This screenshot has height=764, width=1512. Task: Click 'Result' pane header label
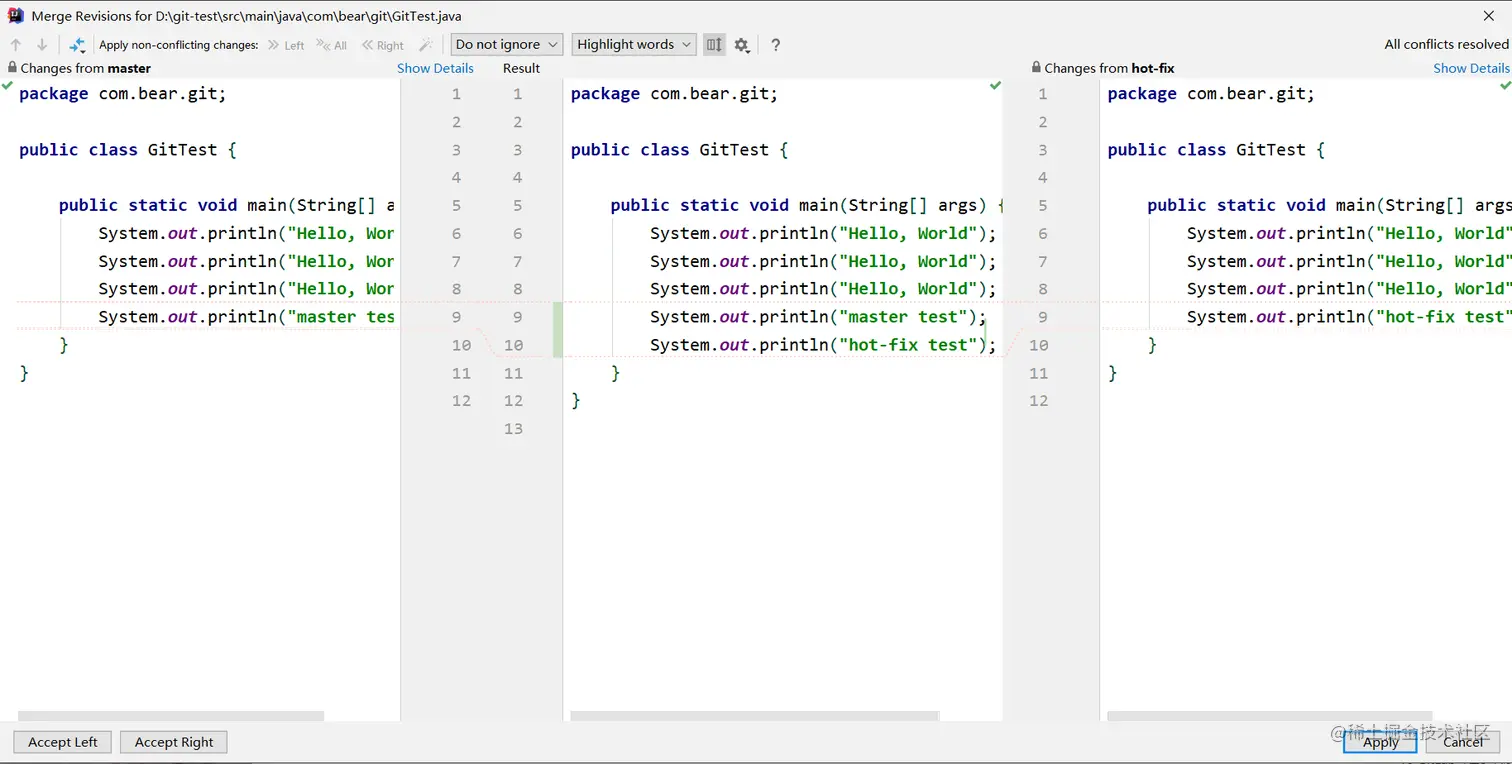[521, 68]
